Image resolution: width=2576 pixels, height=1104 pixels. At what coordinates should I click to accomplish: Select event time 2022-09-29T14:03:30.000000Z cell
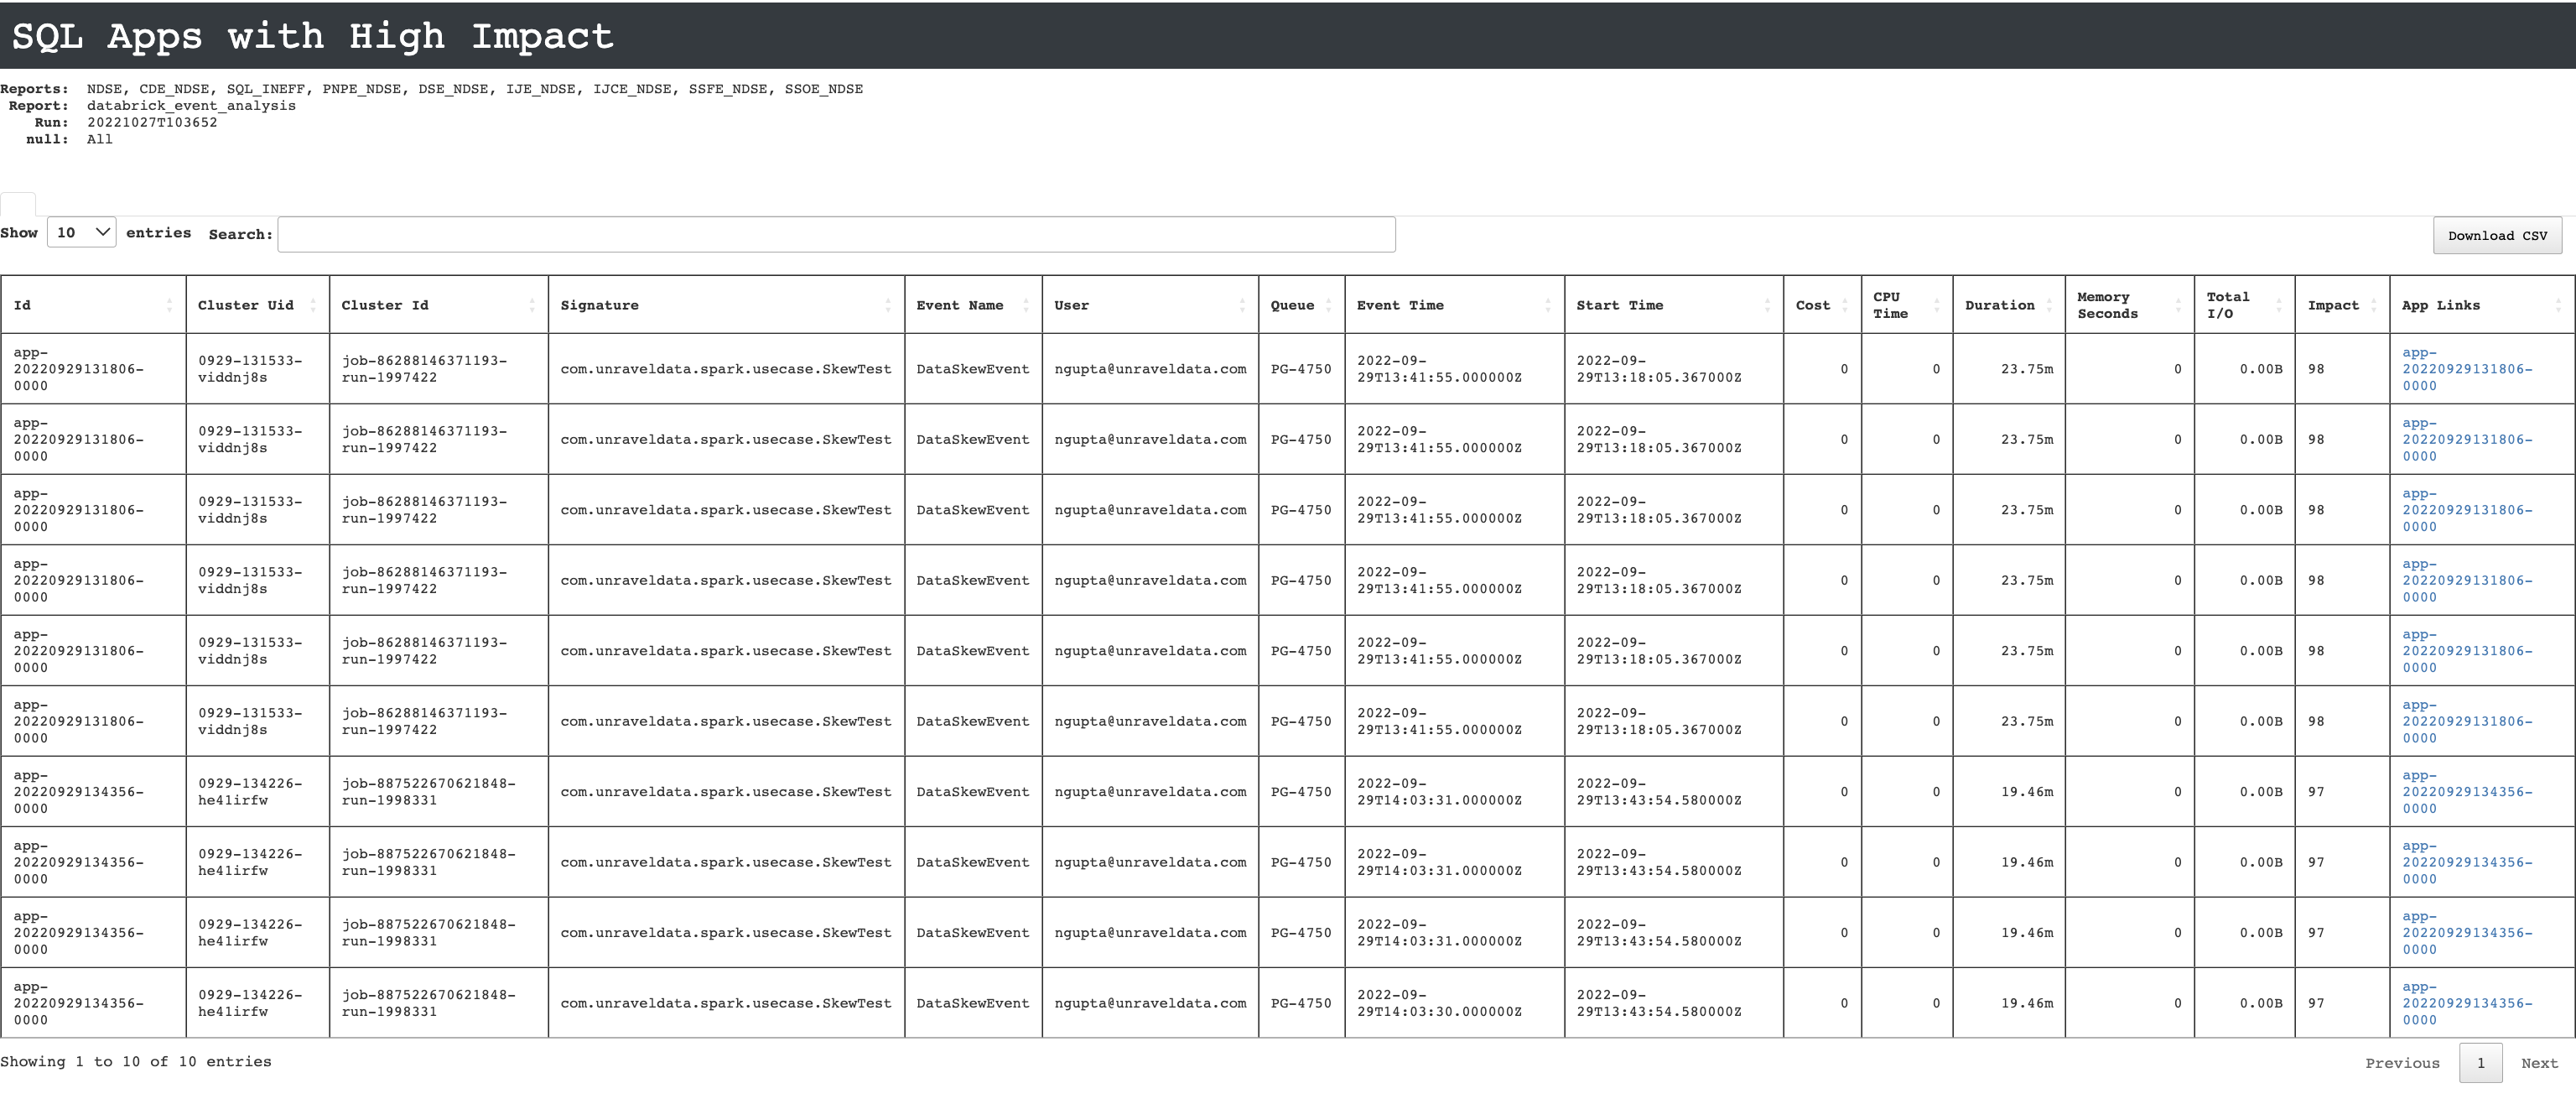(1454, 1003)
